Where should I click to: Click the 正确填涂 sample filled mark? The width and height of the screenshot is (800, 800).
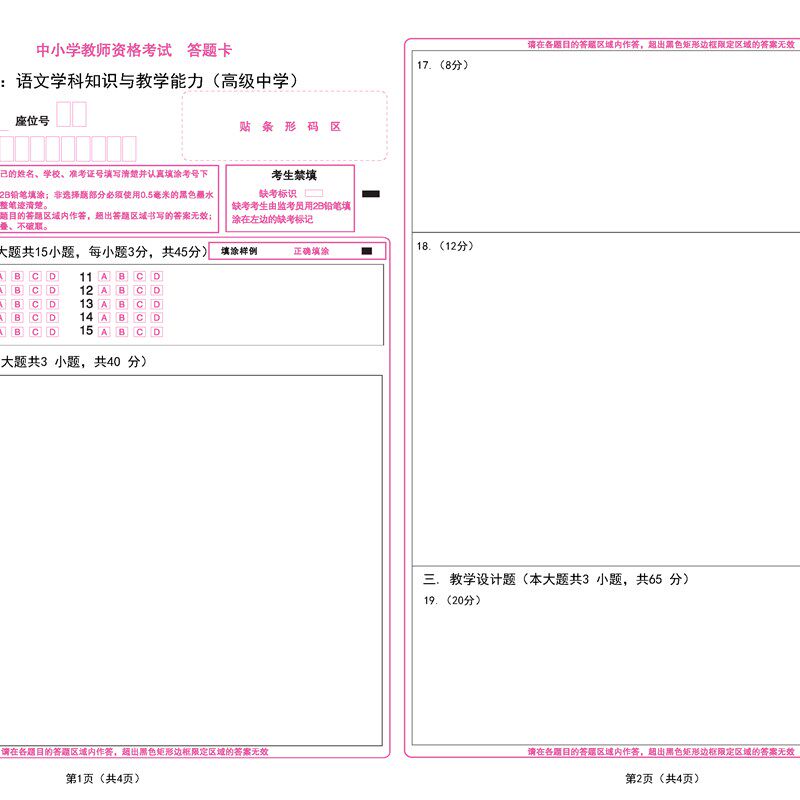[x=367, y=251]
